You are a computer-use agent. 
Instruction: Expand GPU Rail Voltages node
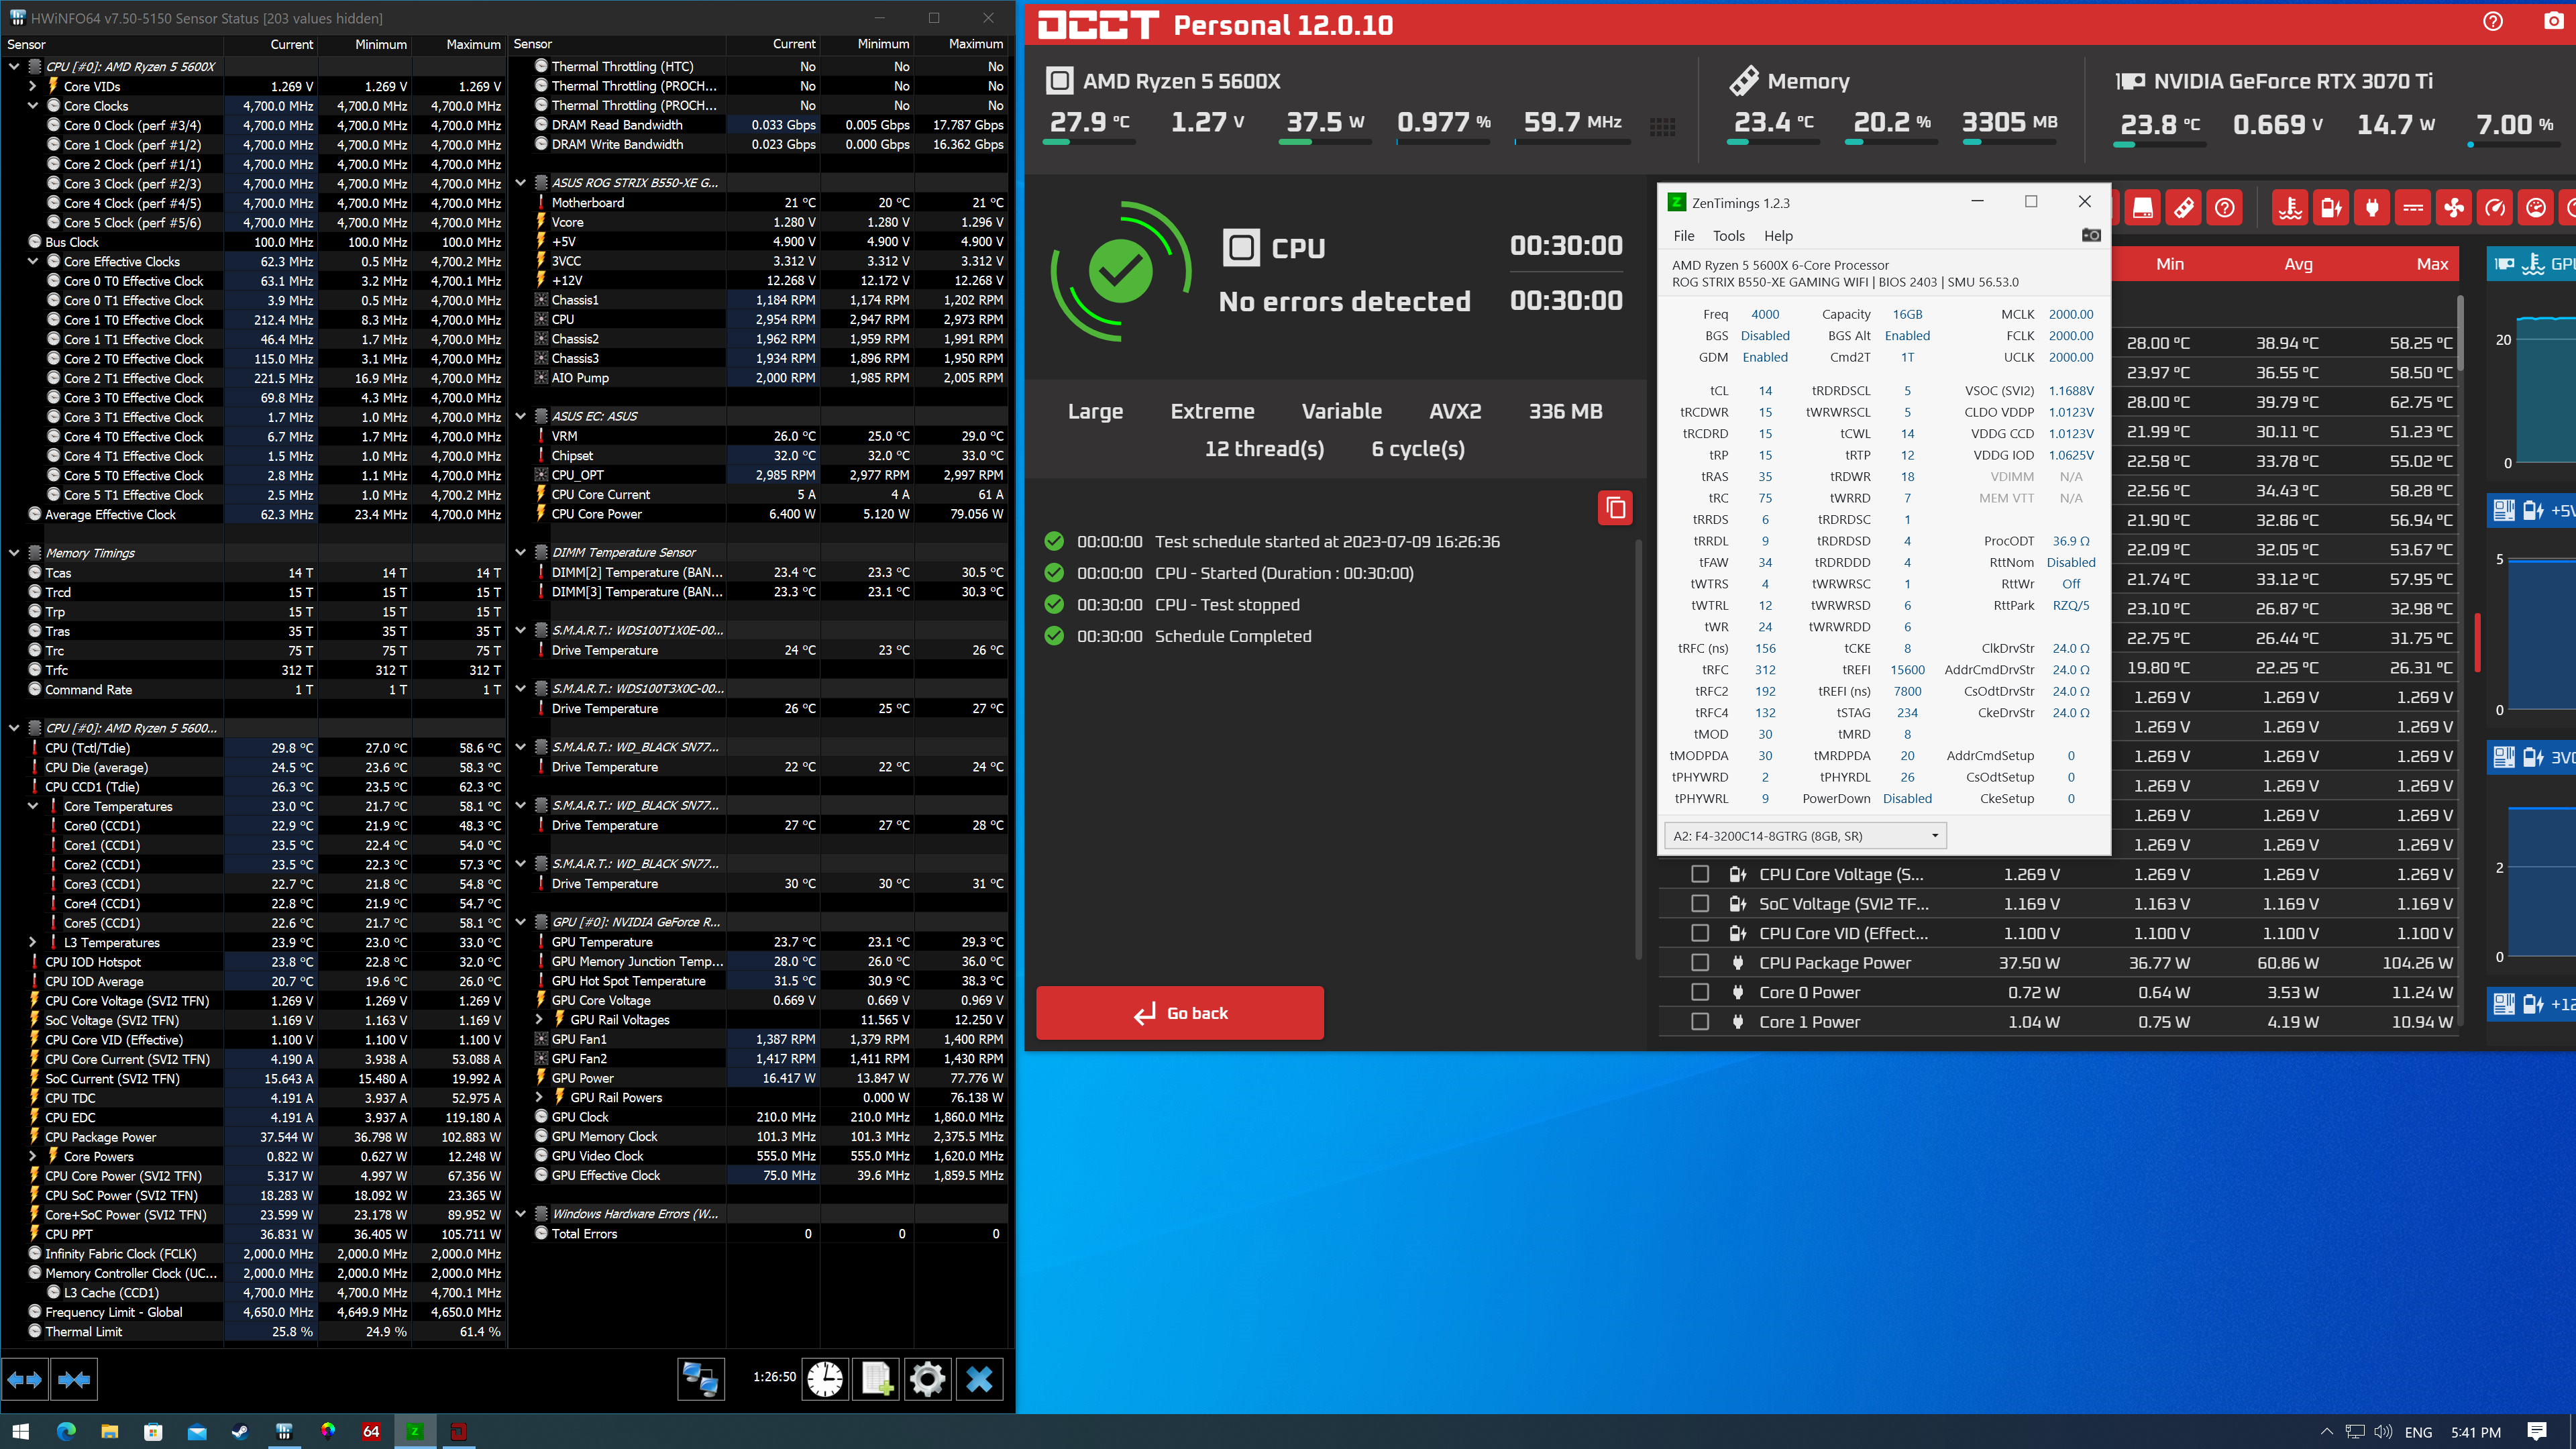coord(539,1020)
